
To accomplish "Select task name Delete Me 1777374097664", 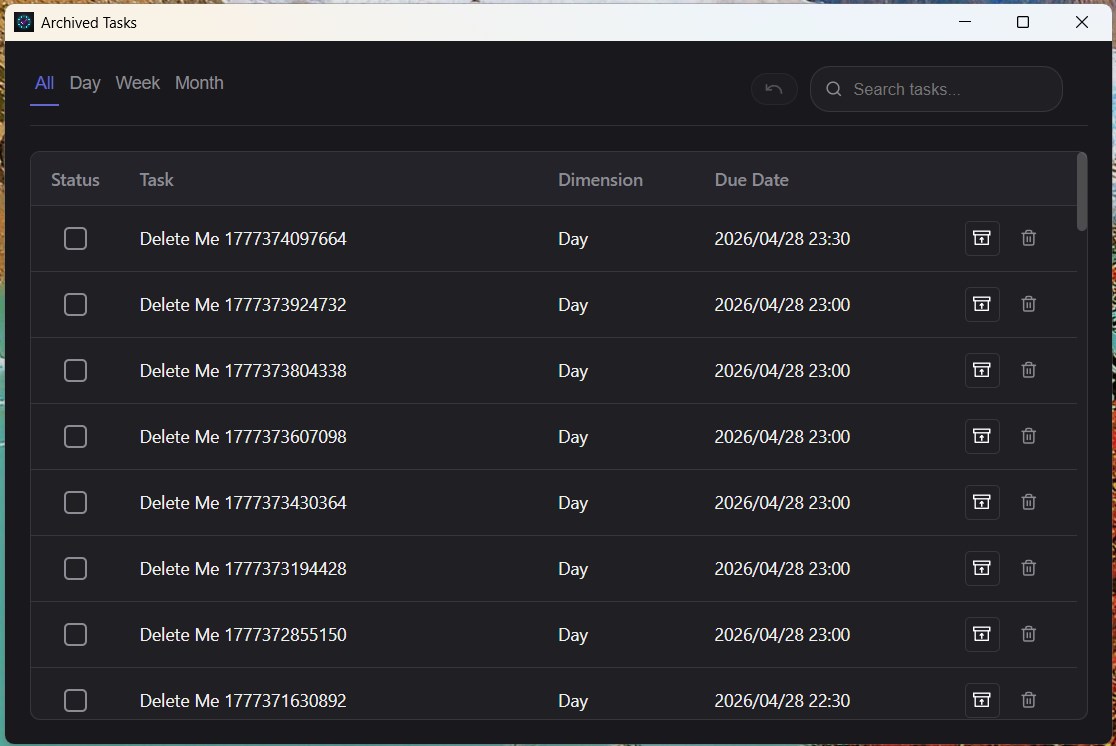I will [x=243, y=238].
